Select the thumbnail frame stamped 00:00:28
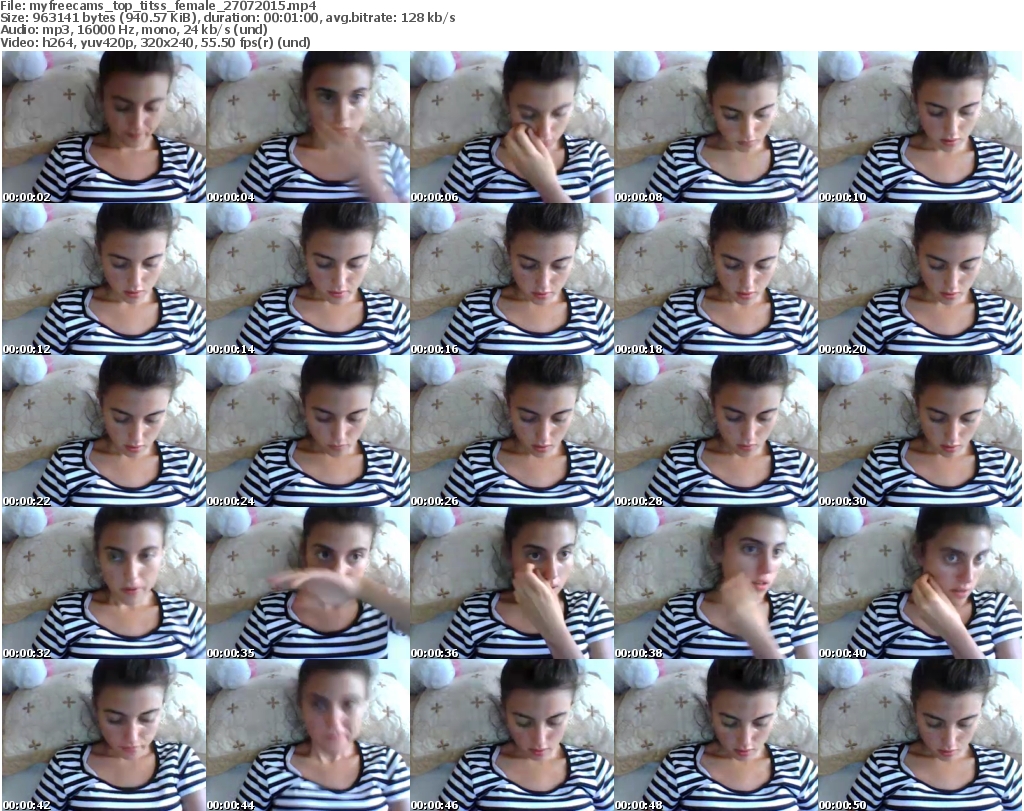 [716, 431]
